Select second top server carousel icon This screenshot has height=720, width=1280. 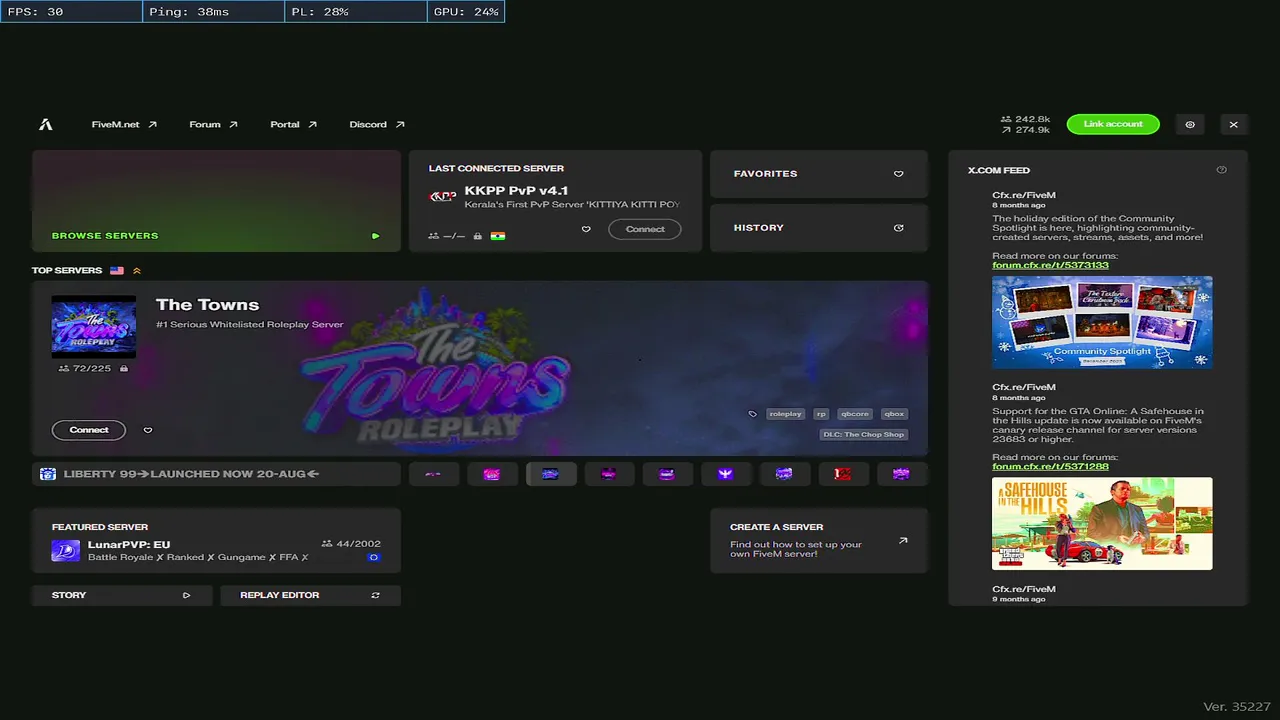pyautogui.click(x=492, y=474)
